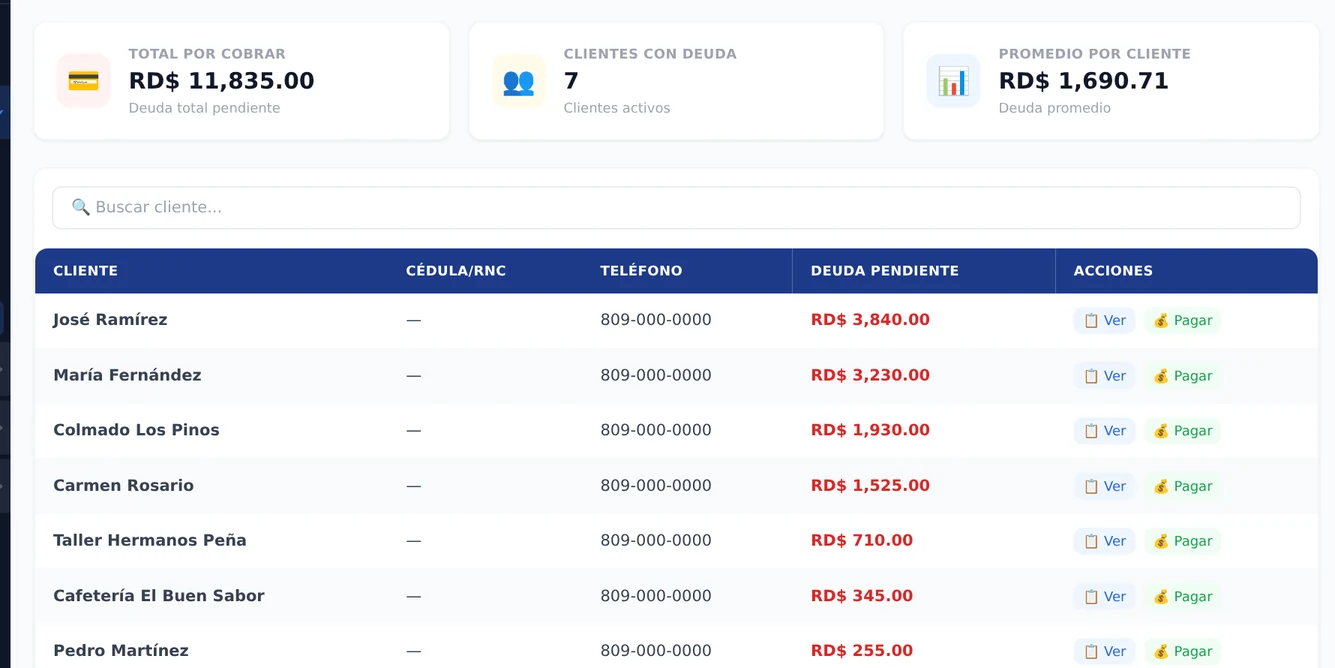Click the credit card icon in Total por Cobrar
This screenshot has width=1335, height=668.
tap(83, 81)
